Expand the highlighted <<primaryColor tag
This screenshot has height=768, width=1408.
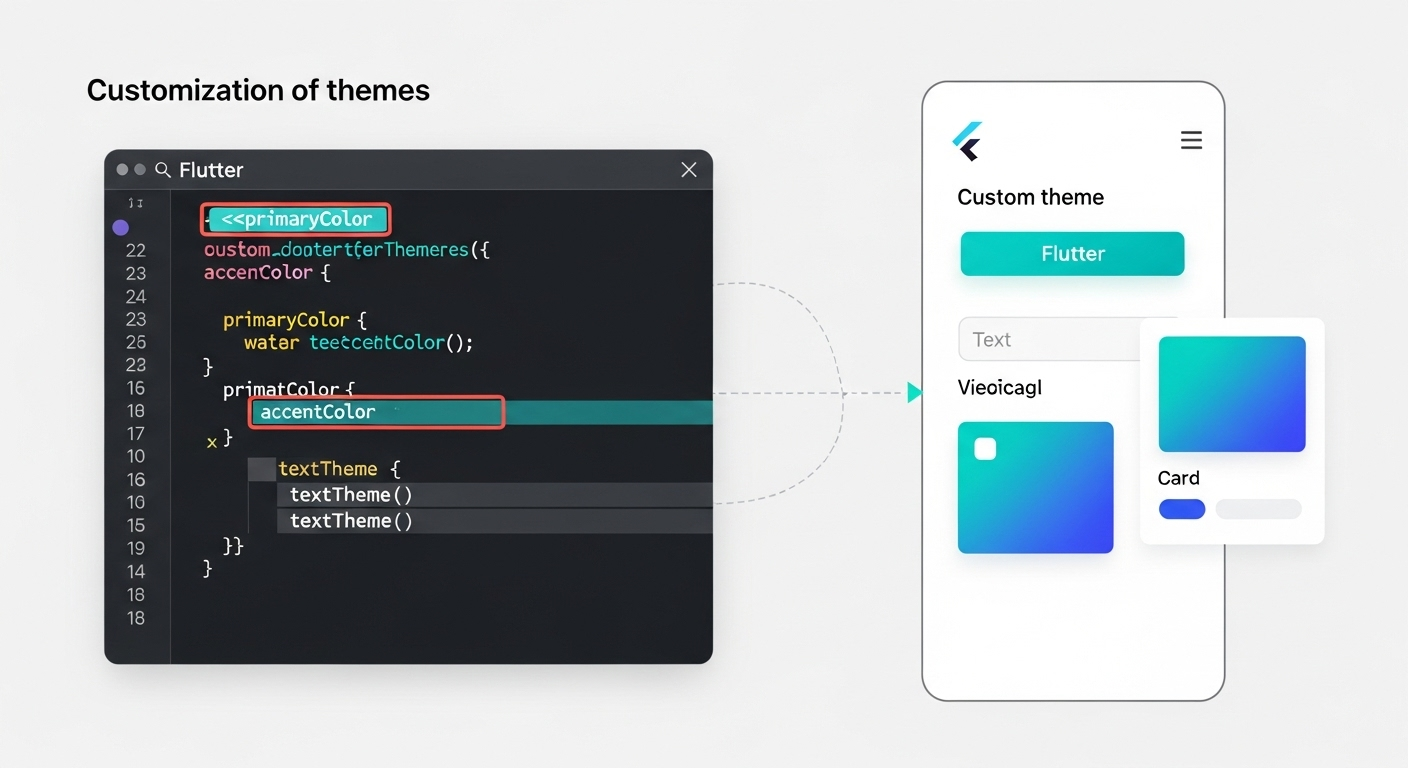click(296, 218)
